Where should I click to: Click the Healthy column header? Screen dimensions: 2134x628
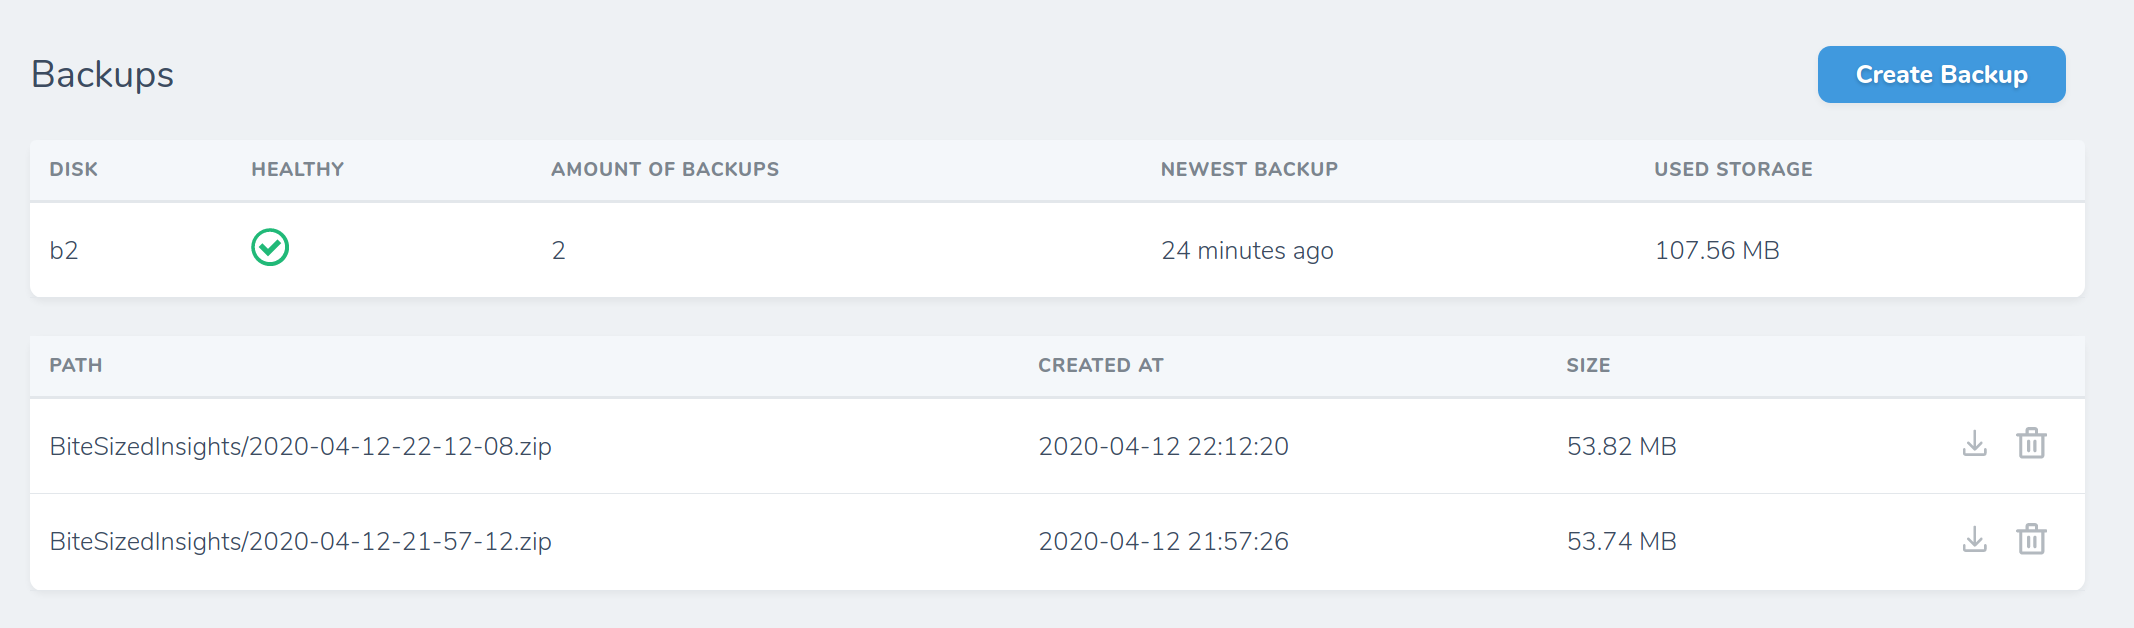pyautogui.click(x=297, y=169)
